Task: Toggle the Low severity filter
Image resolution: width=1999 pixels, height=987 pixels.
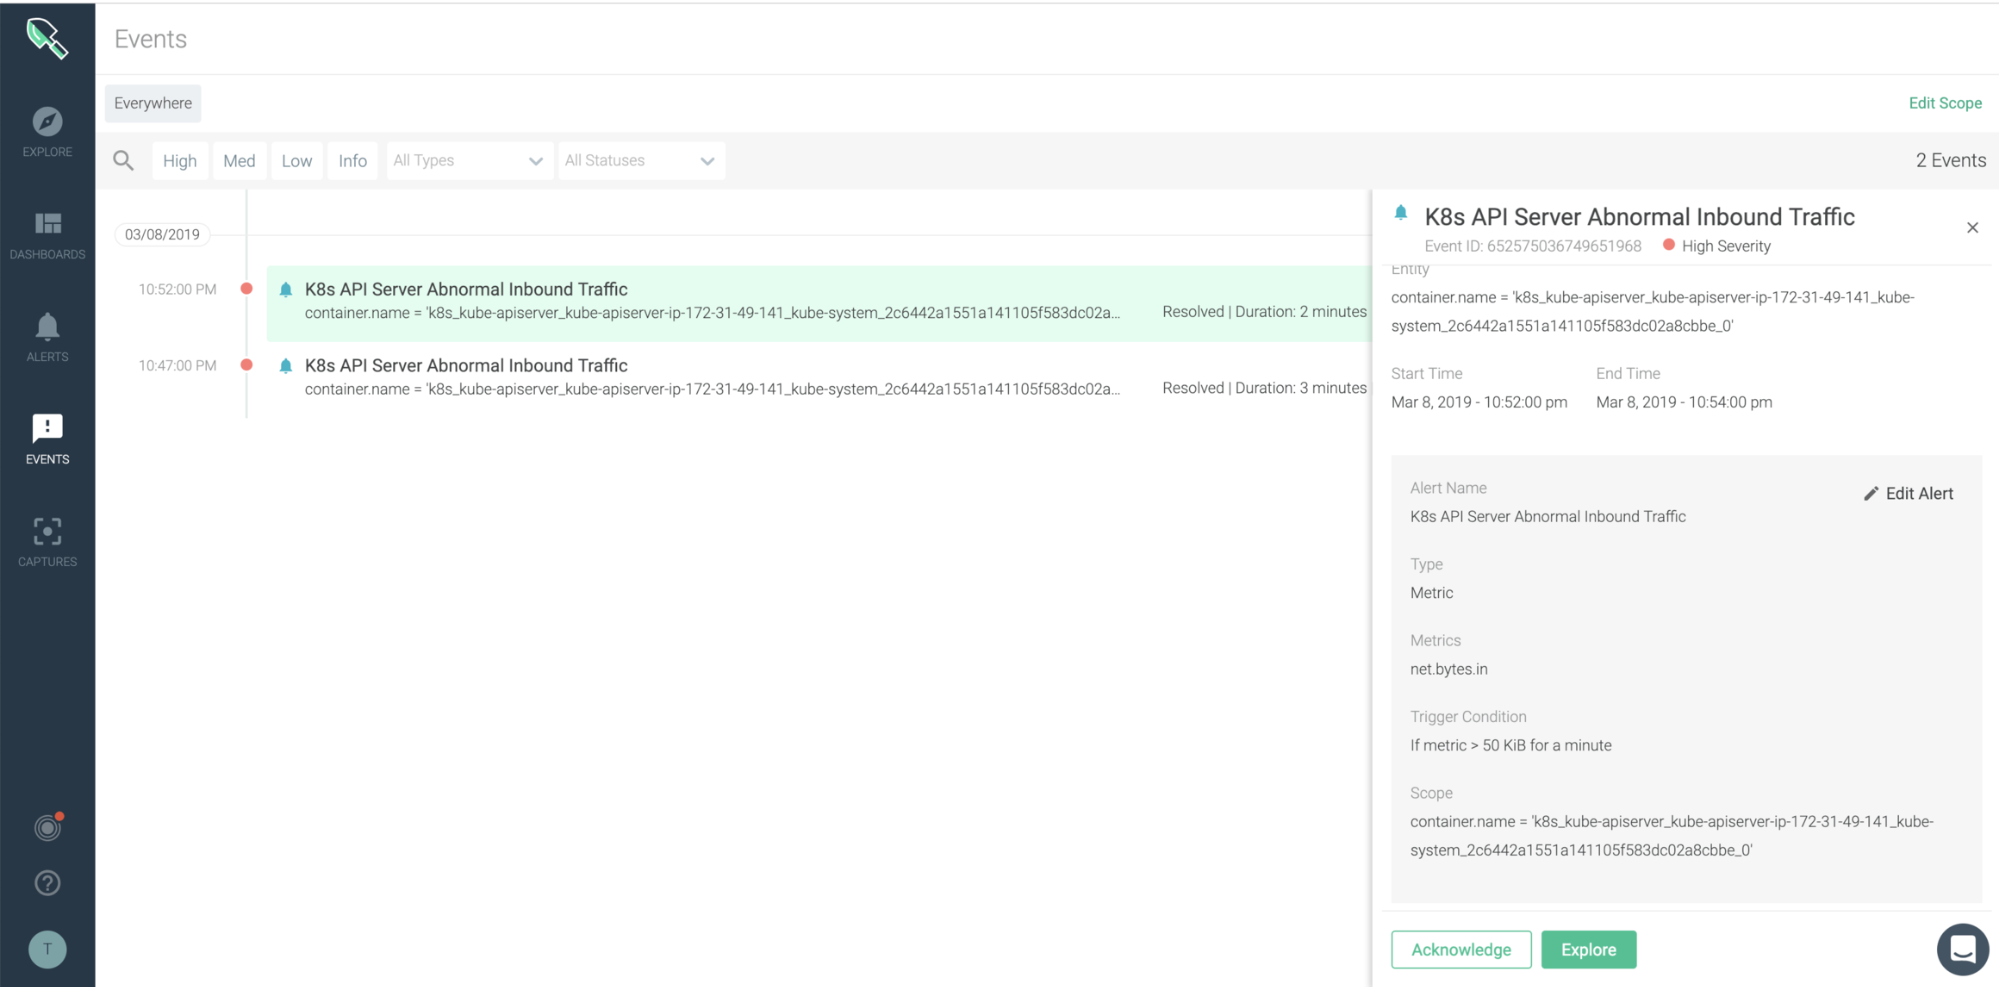Action: click(x=296, y=160)
